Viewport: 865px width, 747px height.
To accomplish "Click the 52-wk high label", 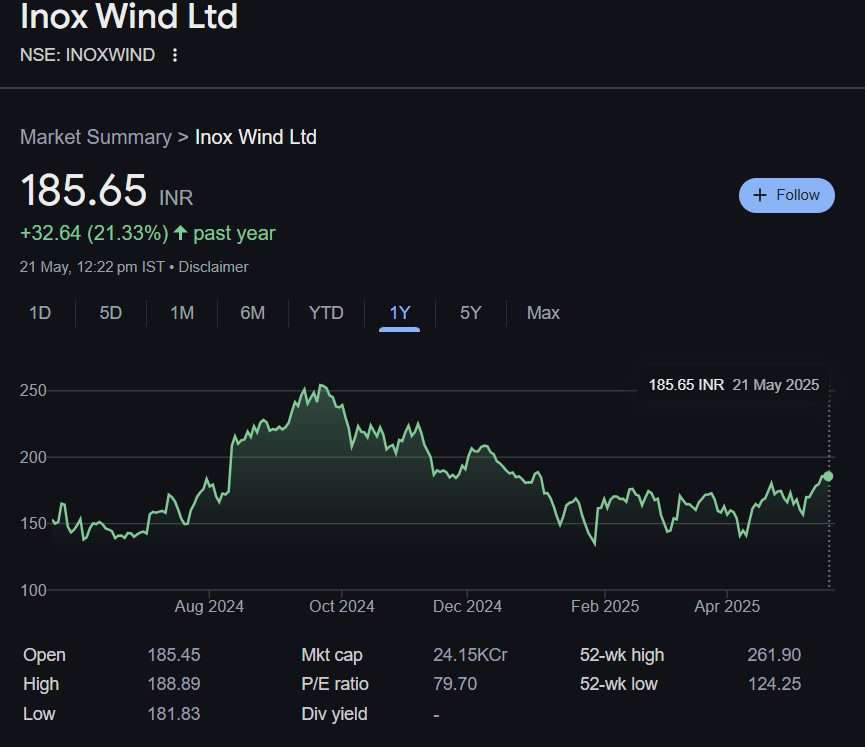I will click(622, 655).
